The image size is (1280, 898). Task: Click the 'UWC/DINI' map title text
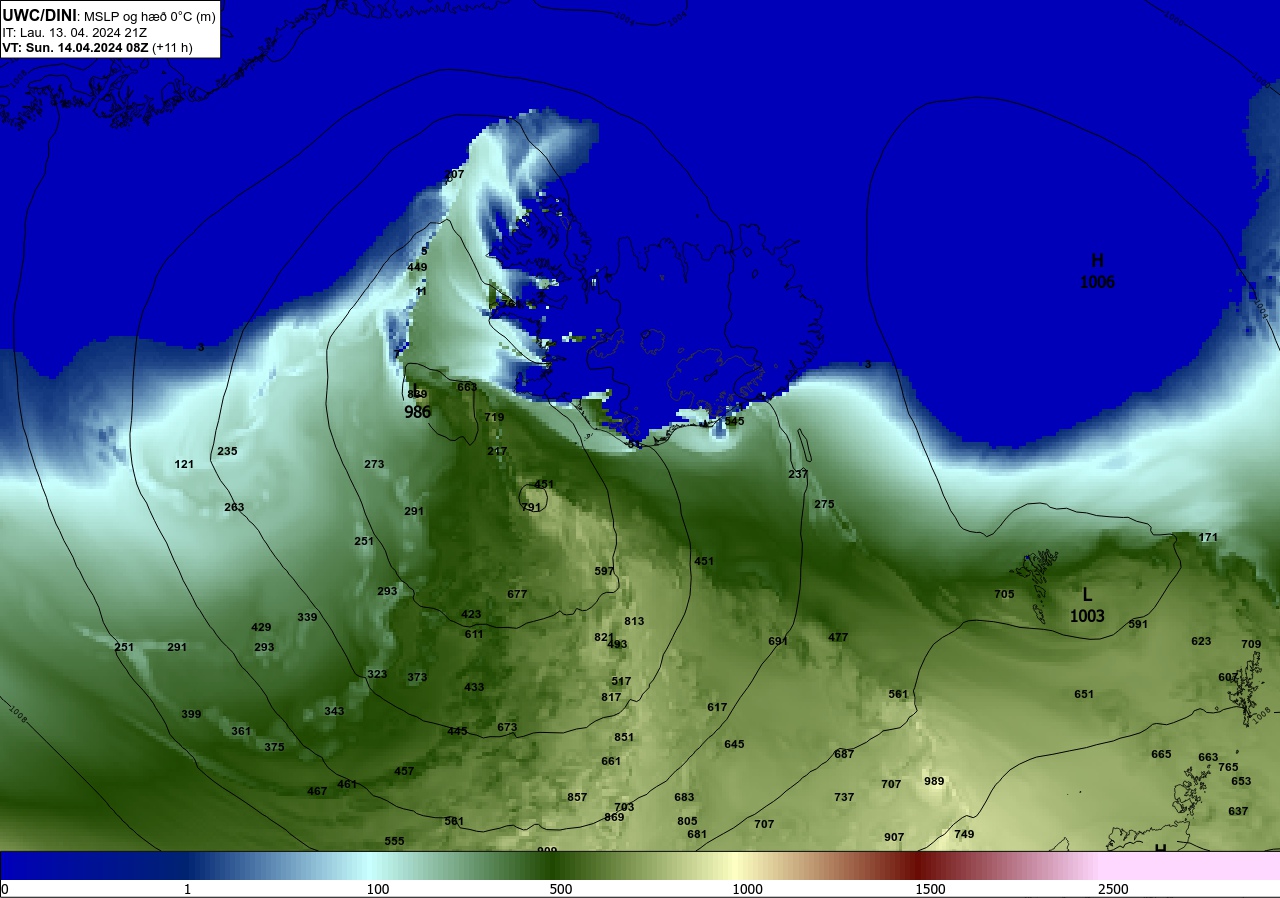[x=39, y=15]
